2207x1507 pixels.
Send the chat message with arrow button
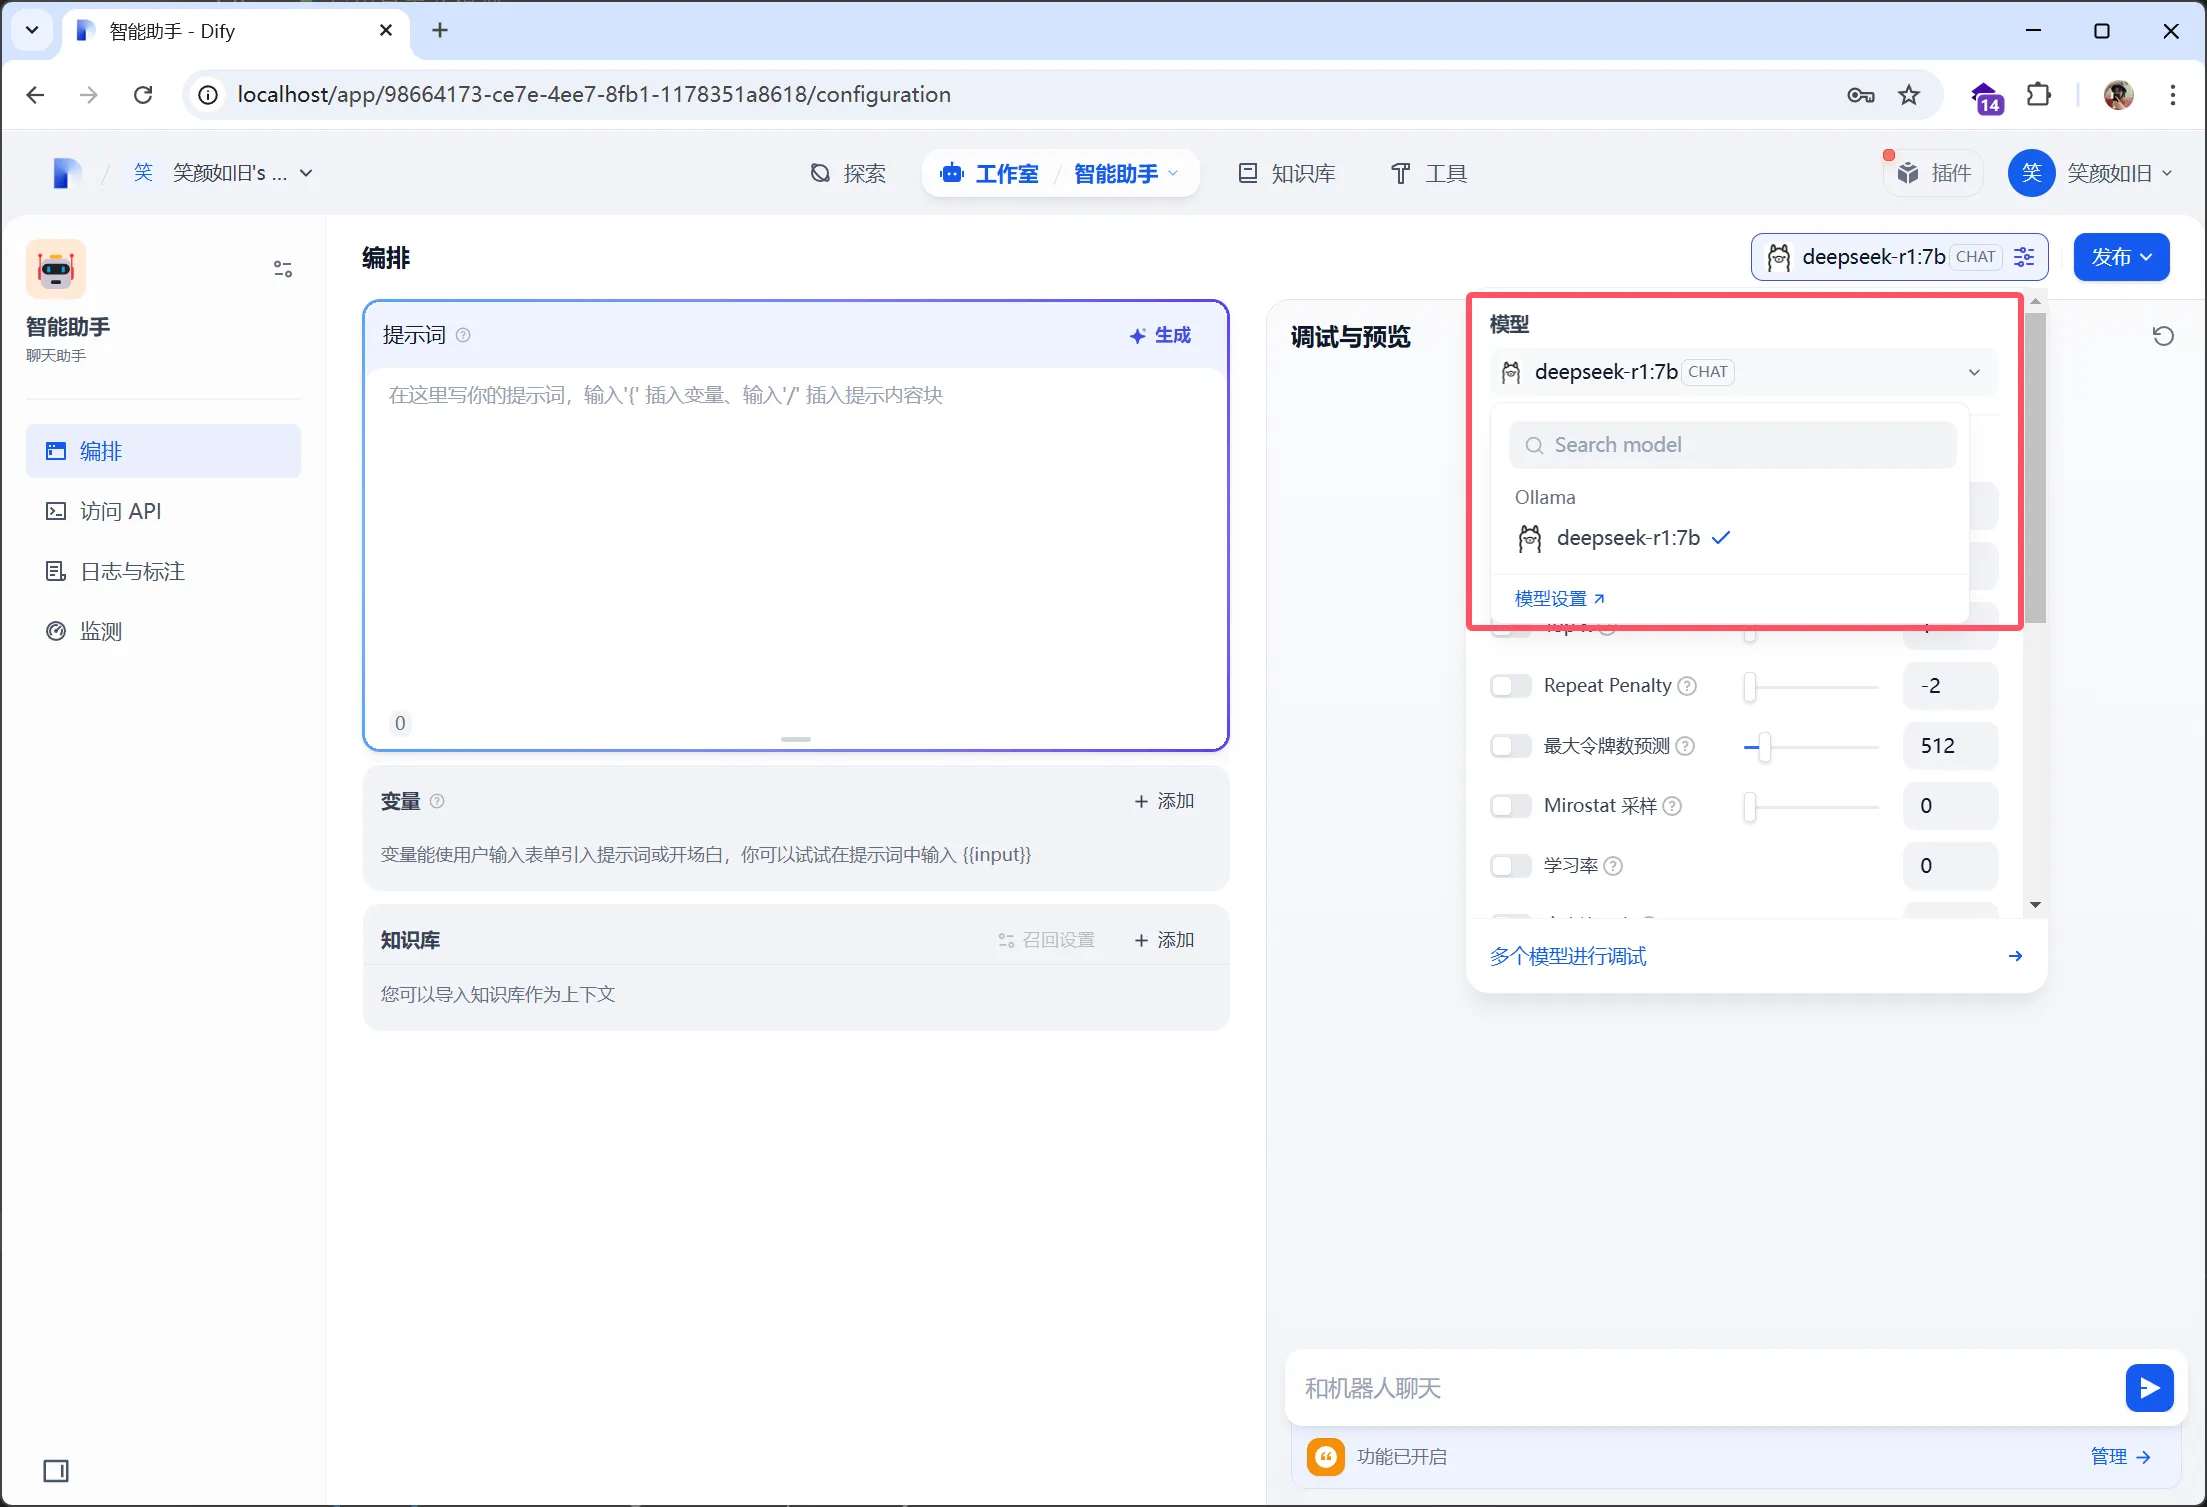tap(2149, 1388)
